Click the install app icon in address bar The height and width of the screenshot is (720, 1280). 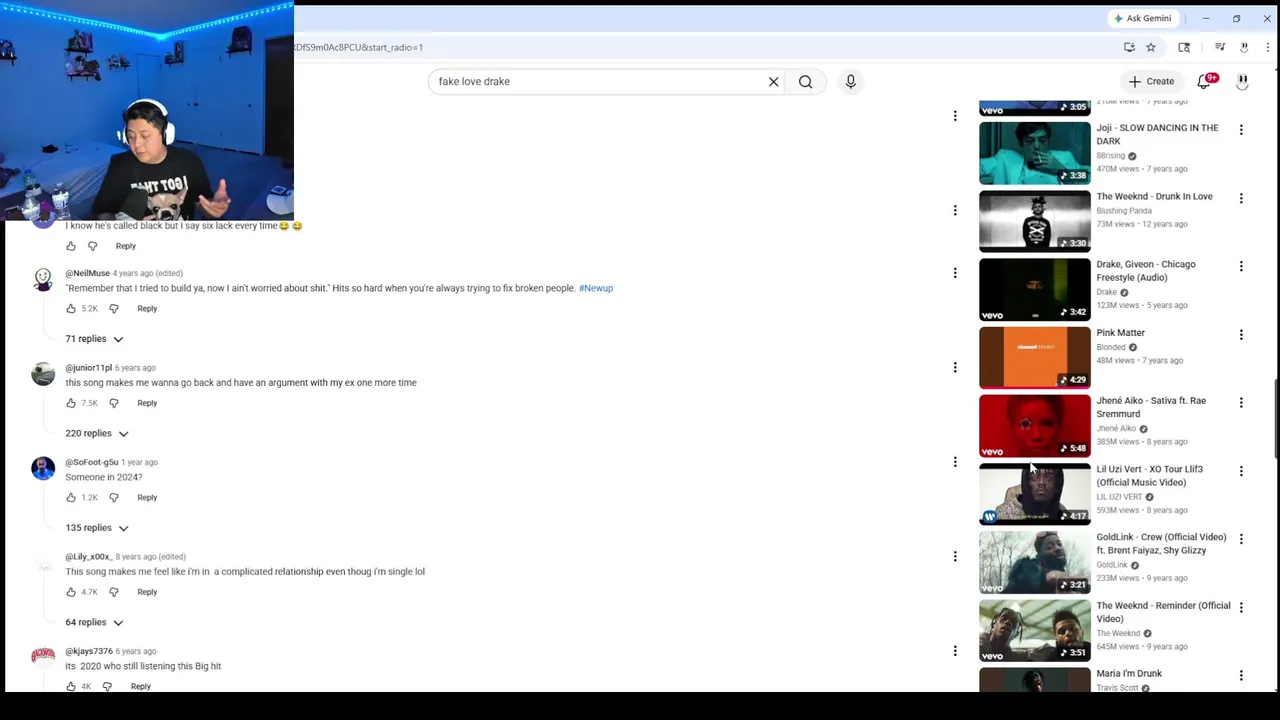pos(1129,47)
